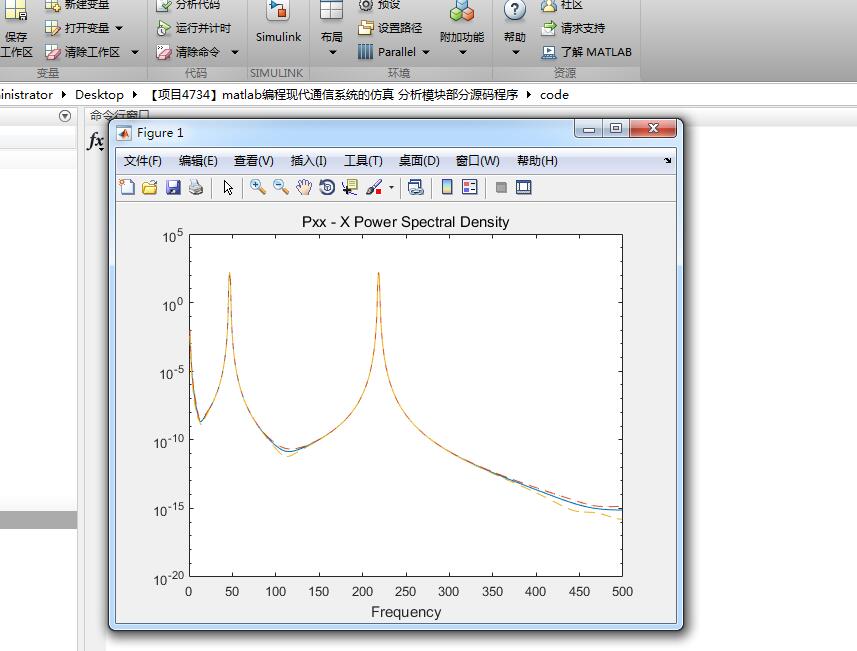Save the figure with the floppy disk icon
This screenshot has width=857, height=651.
click(x=173, y=187)
